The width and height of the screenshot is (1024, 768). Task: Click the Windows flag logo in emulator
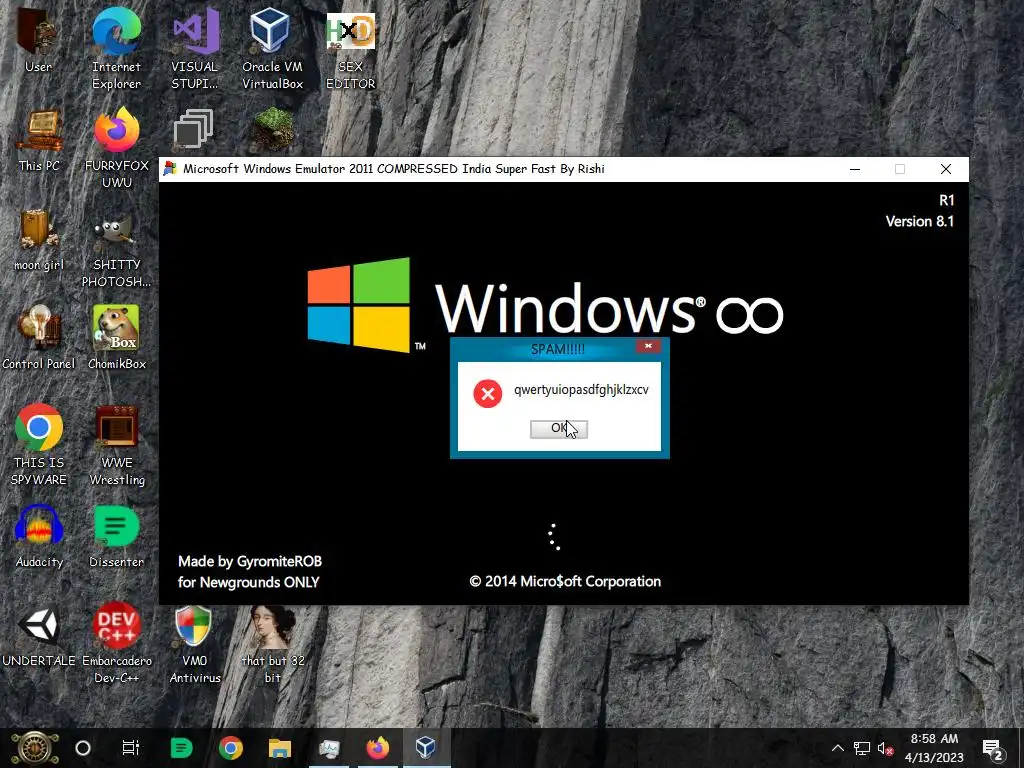(359, 304)
